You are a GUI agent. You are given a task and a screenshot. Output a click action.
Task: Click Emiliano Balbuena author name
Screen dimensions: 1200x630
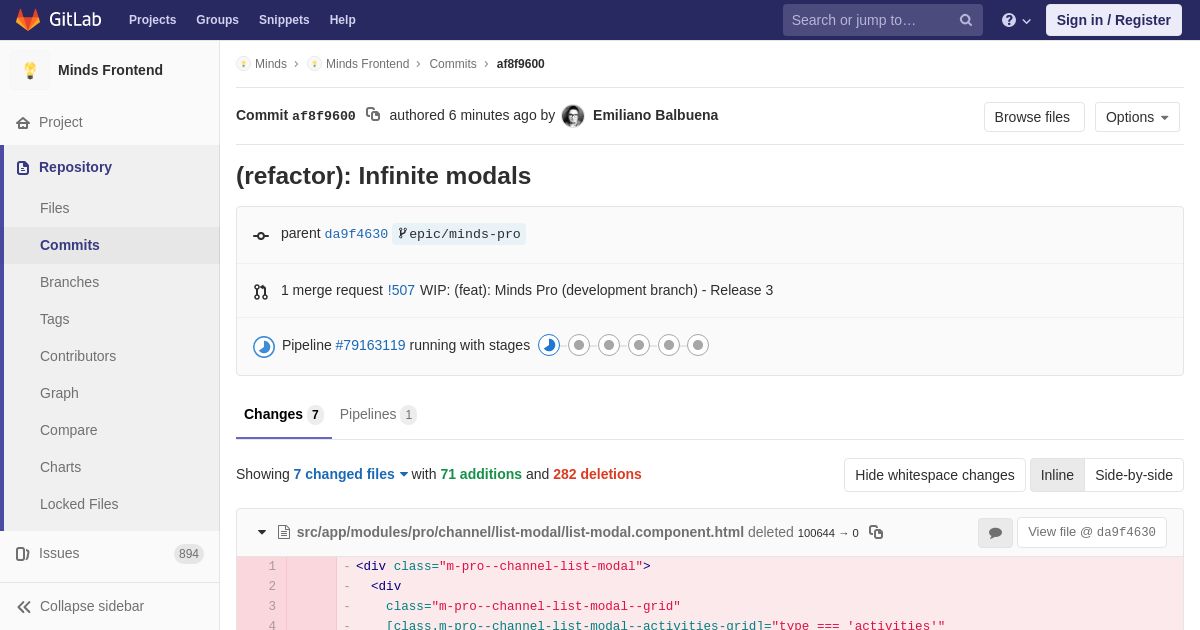coord(655,115)
